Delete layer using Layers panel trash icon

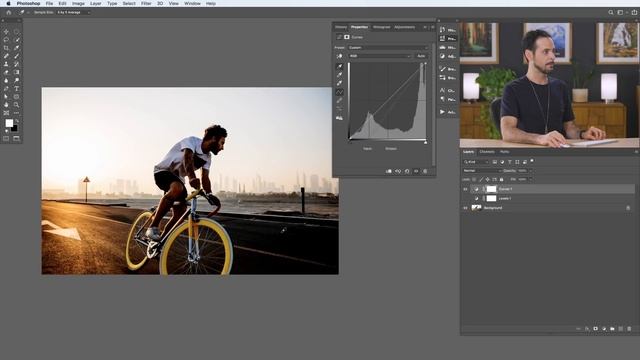[x=629, y=329]
